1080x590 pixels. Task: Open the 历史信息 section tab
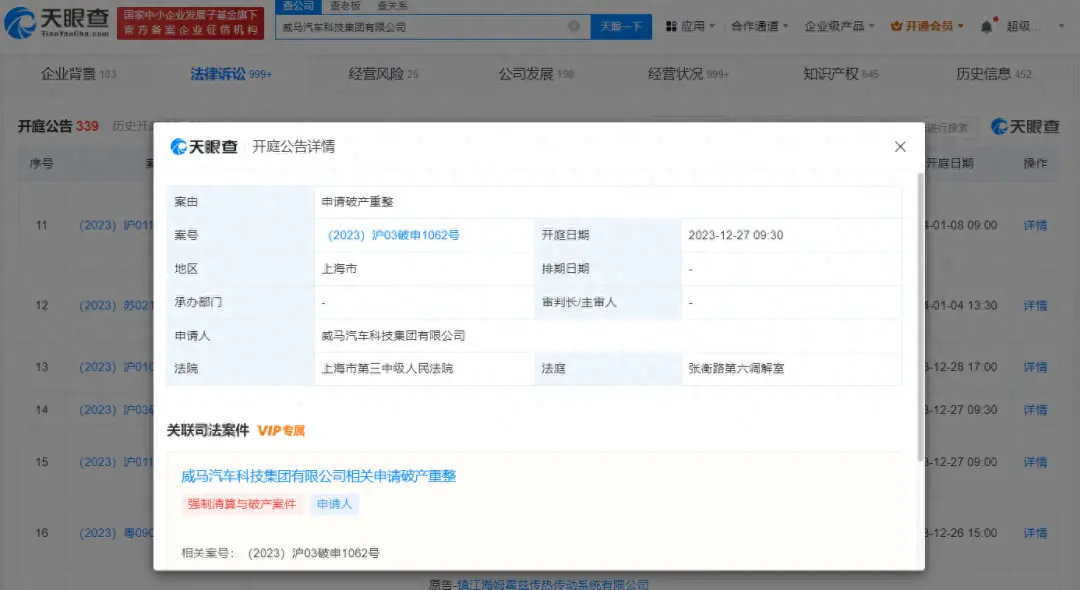(993, 74)
